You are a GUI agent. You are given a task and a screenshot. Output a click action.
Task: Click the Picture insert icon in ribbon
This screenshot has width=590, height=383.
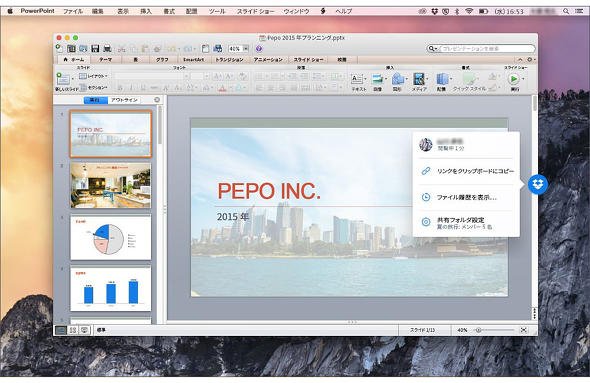pyautogui.click(x=377, y=79)
